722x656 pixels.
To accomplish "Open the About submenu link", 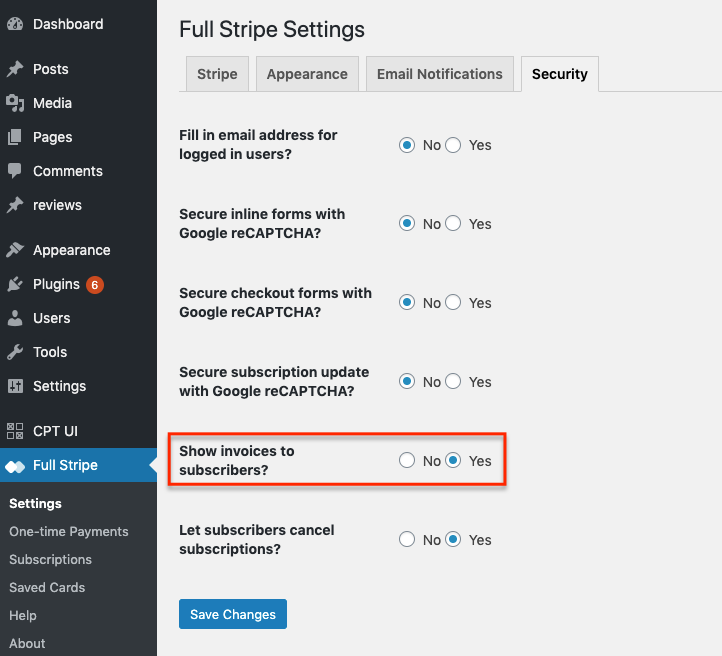I will 27,644.
